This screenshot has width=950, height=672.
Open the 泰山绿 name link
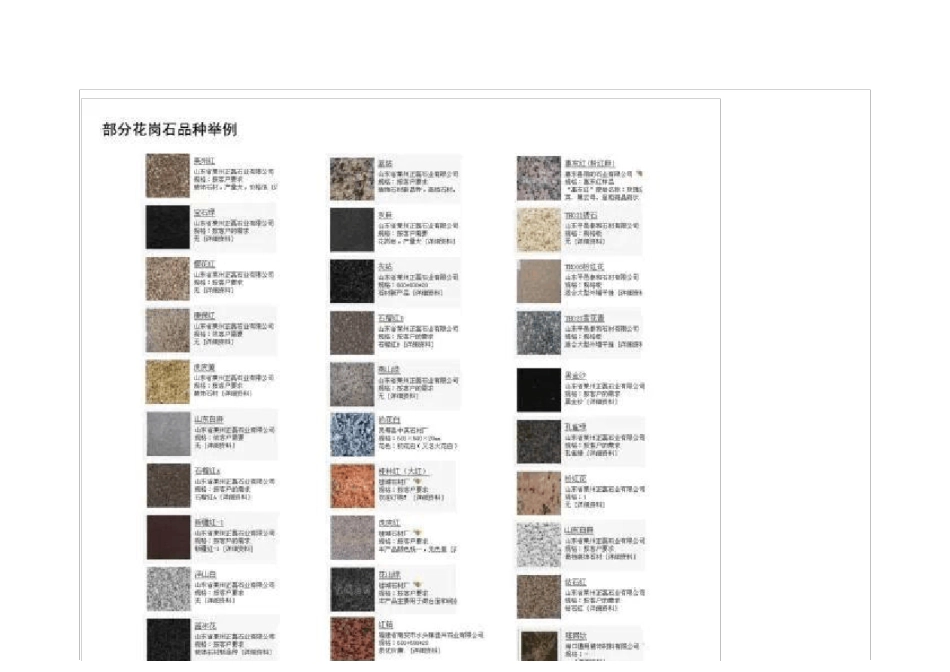(x=389, y=369)
